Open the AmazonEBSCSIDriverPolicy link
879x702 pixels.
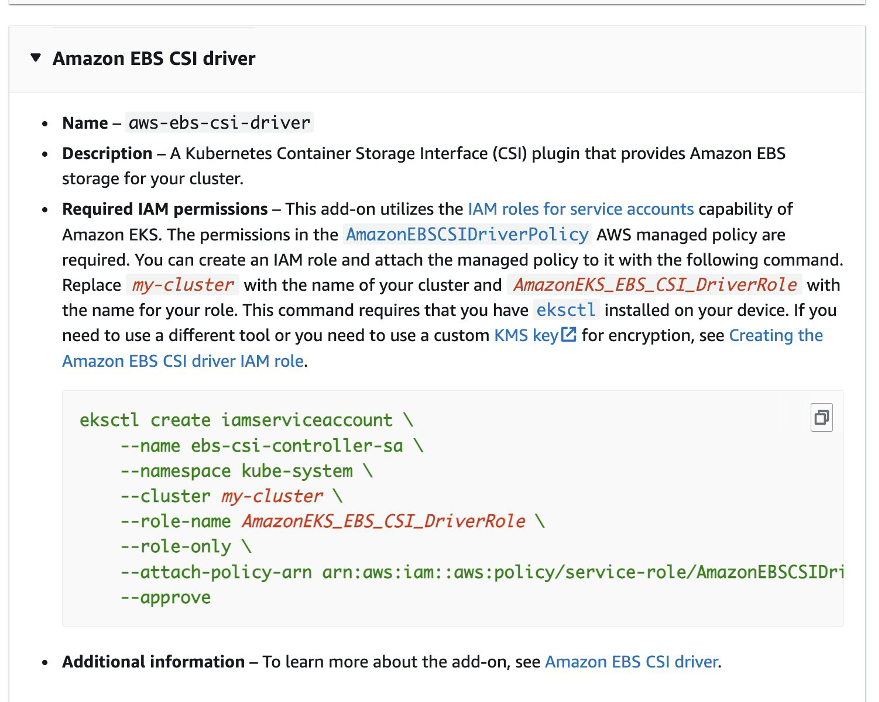tap(467, 234)
